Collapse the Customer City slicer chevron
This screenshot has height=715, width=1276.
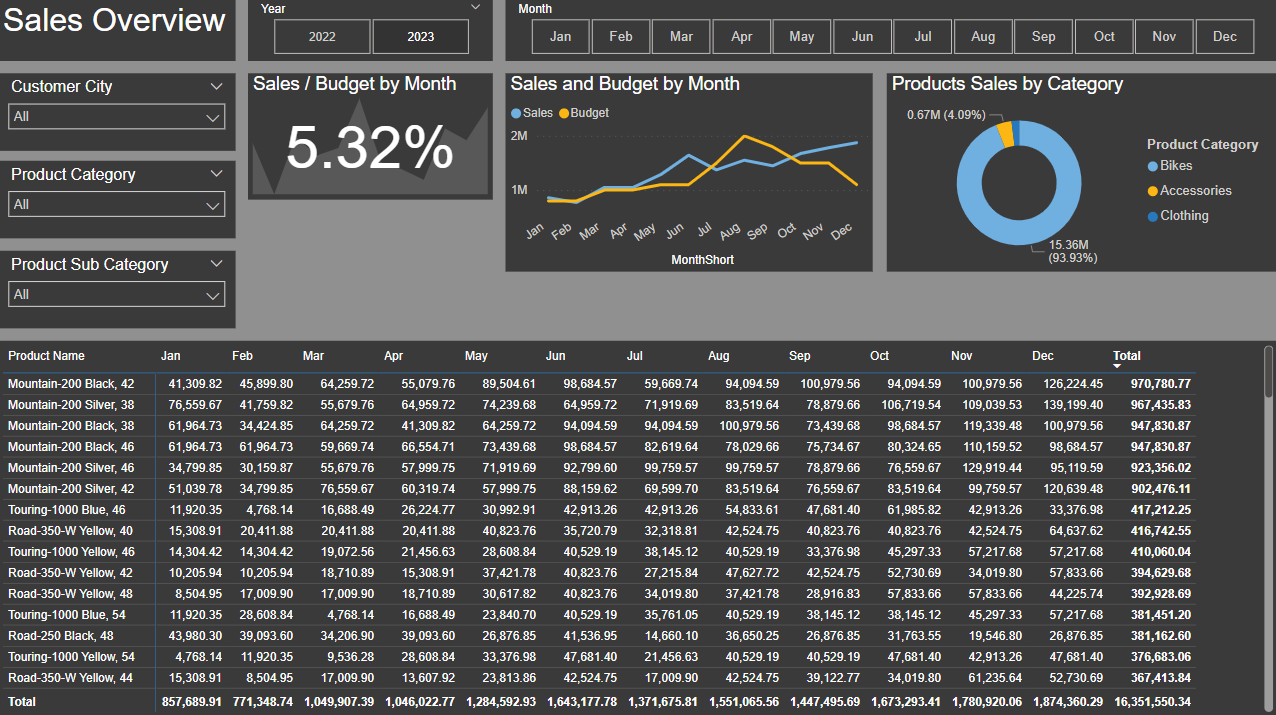[x=216, y=87]
